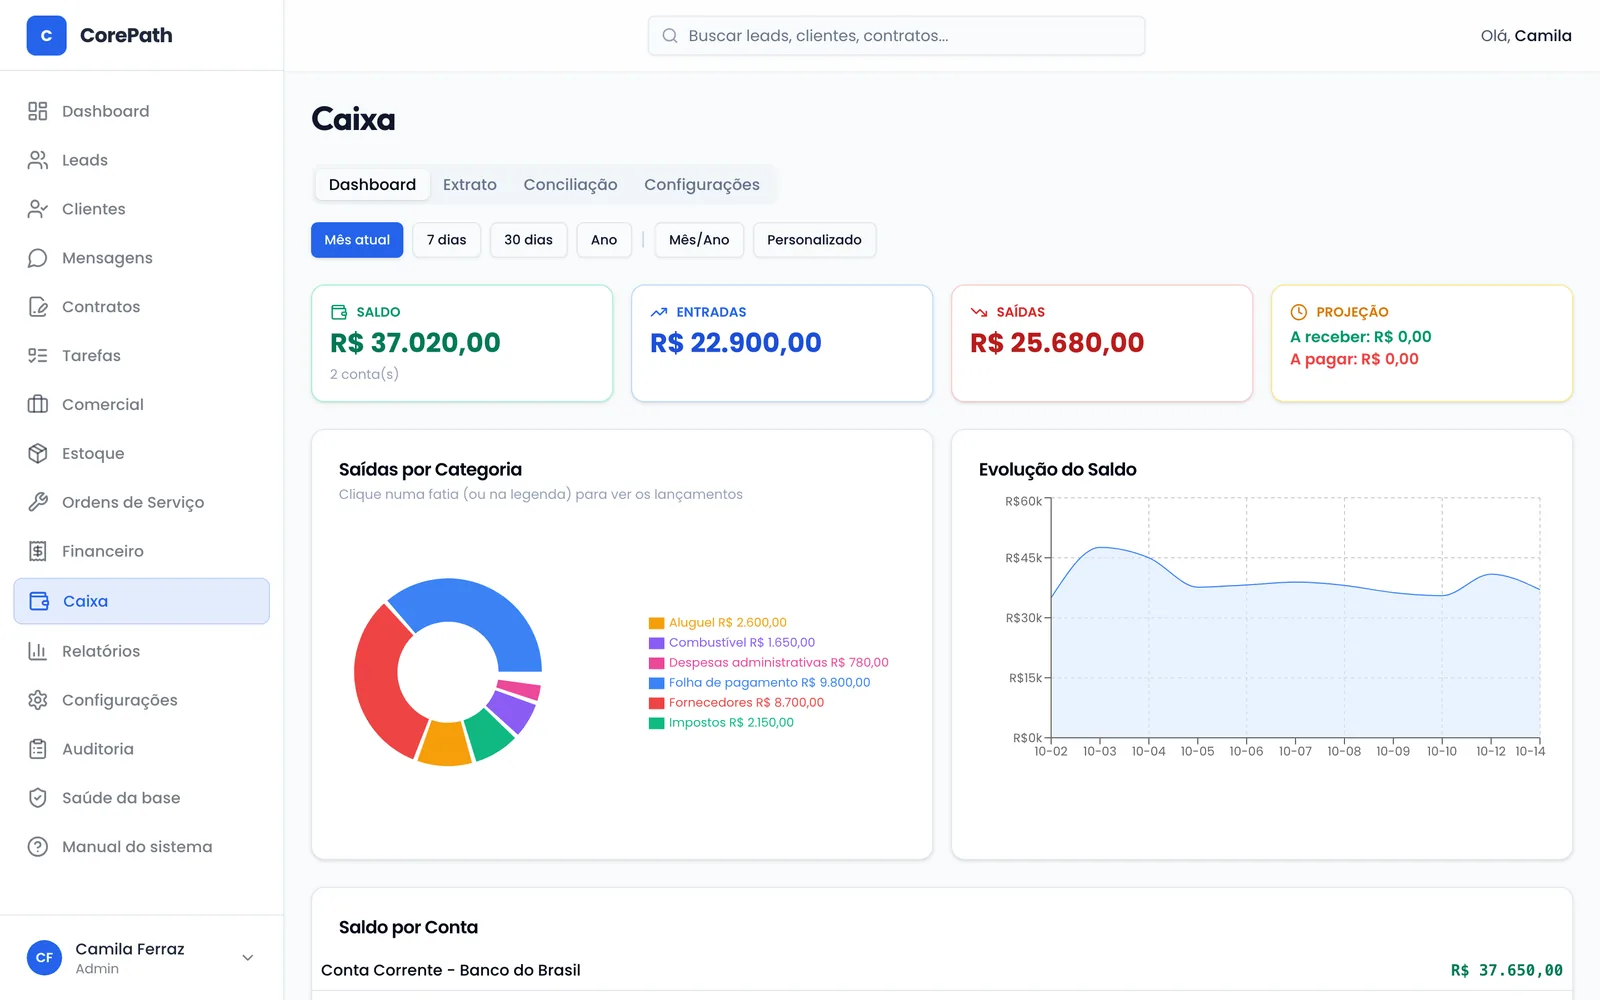Switch to the Conciliação tab
Image resolution: width=1600 pixels, height=1000 pixels.
click(570, 185)
